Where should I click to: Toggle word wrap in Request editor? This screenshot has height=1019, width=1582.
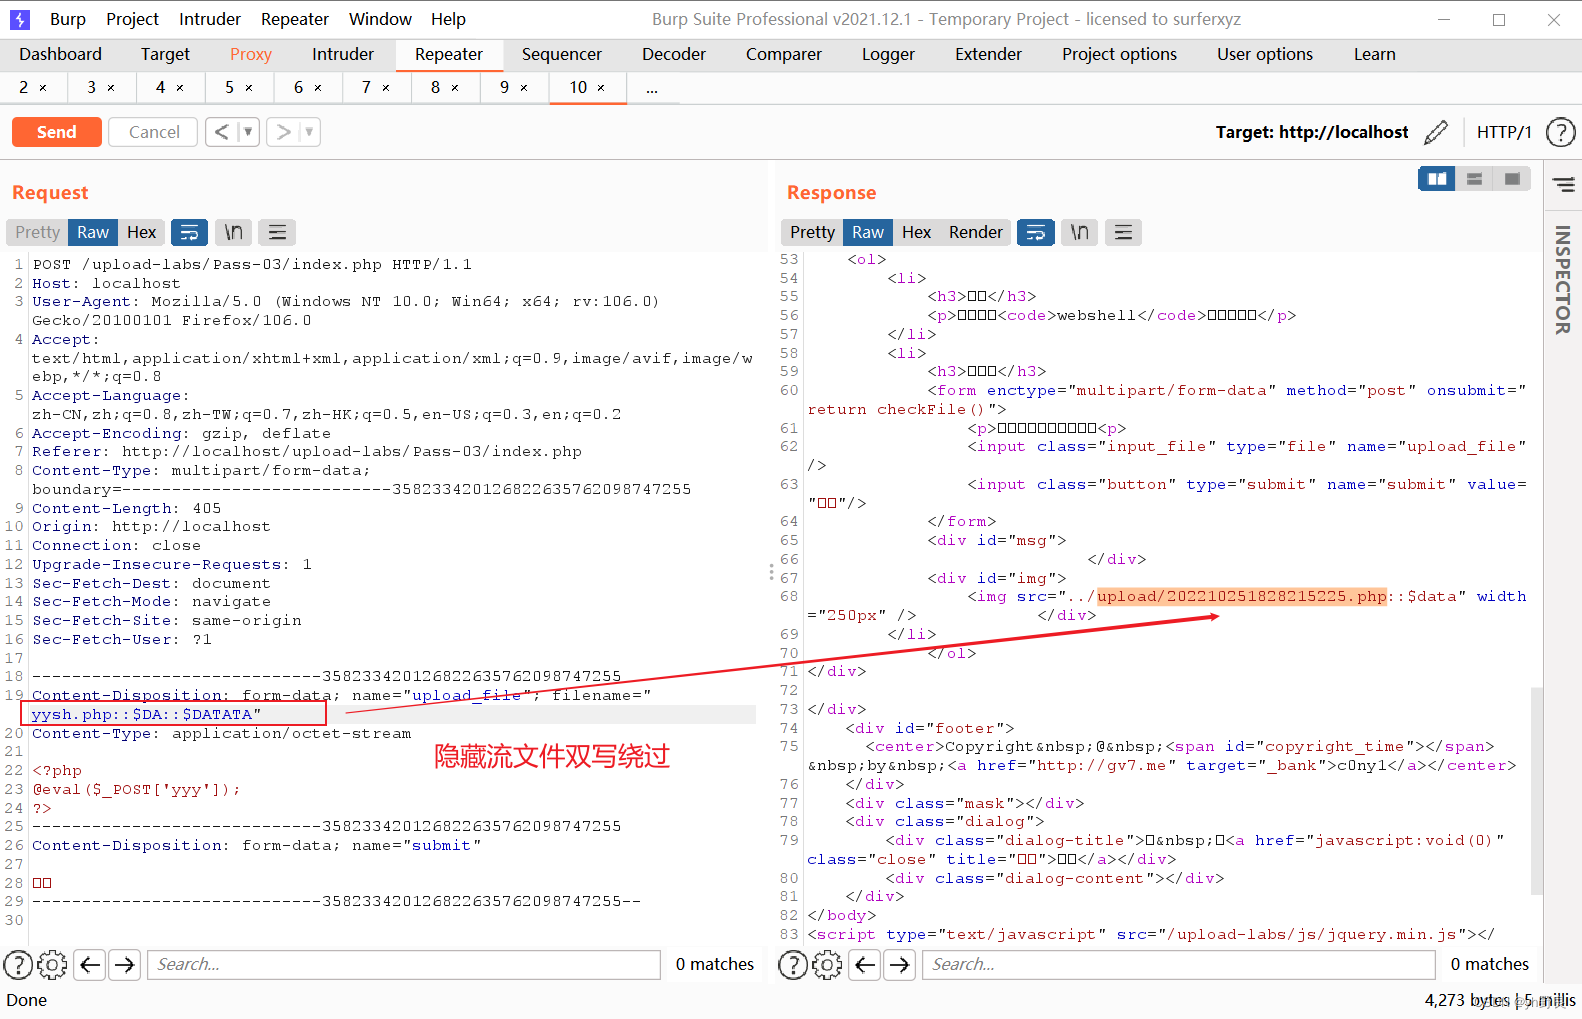pyautogui.click(x=189, y=232)
